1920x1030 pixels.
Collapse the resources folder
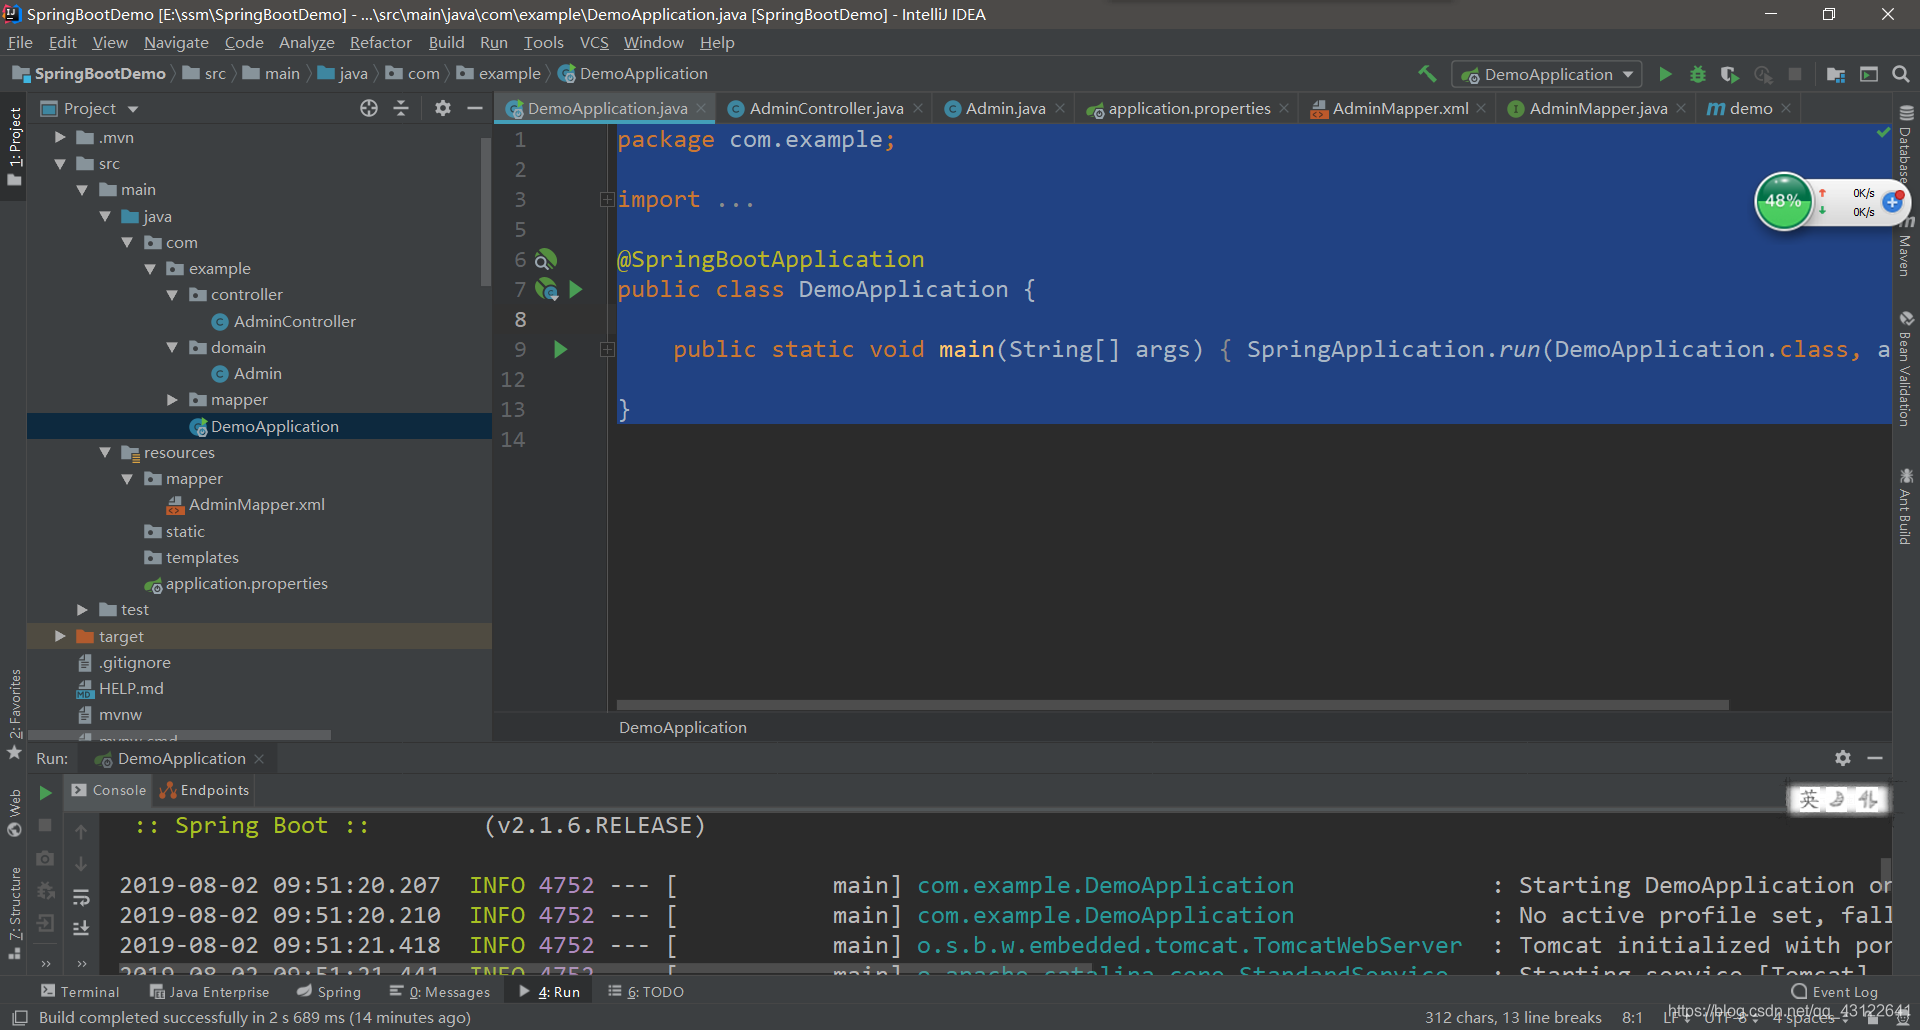[x=105, y=452]
